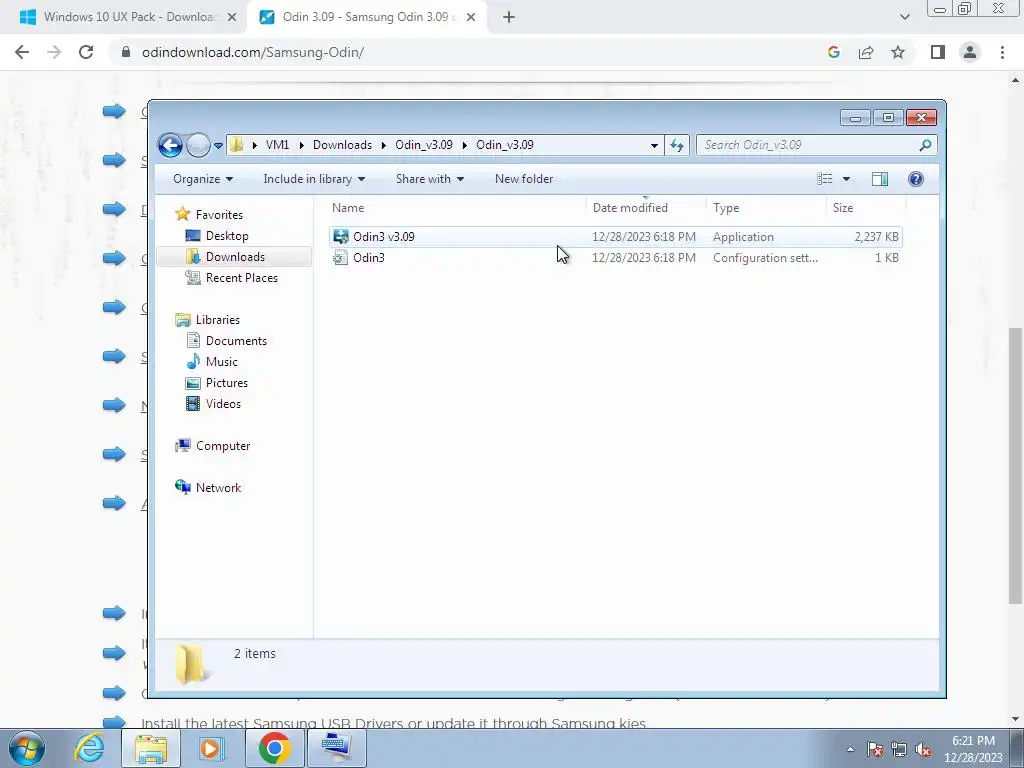Open Chrome three-dot menu
The height and width of the screenshot is (768, 1024).
pyautogui.click(x=1002, y=52)
